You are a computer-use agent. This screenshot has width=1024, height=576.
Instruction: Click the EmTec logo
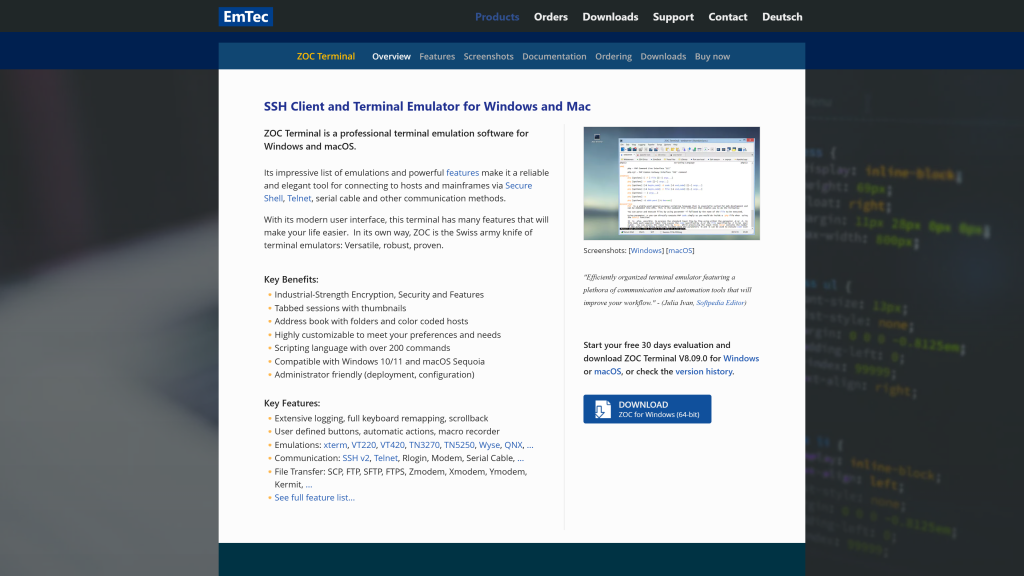click(x=246, y=17)
